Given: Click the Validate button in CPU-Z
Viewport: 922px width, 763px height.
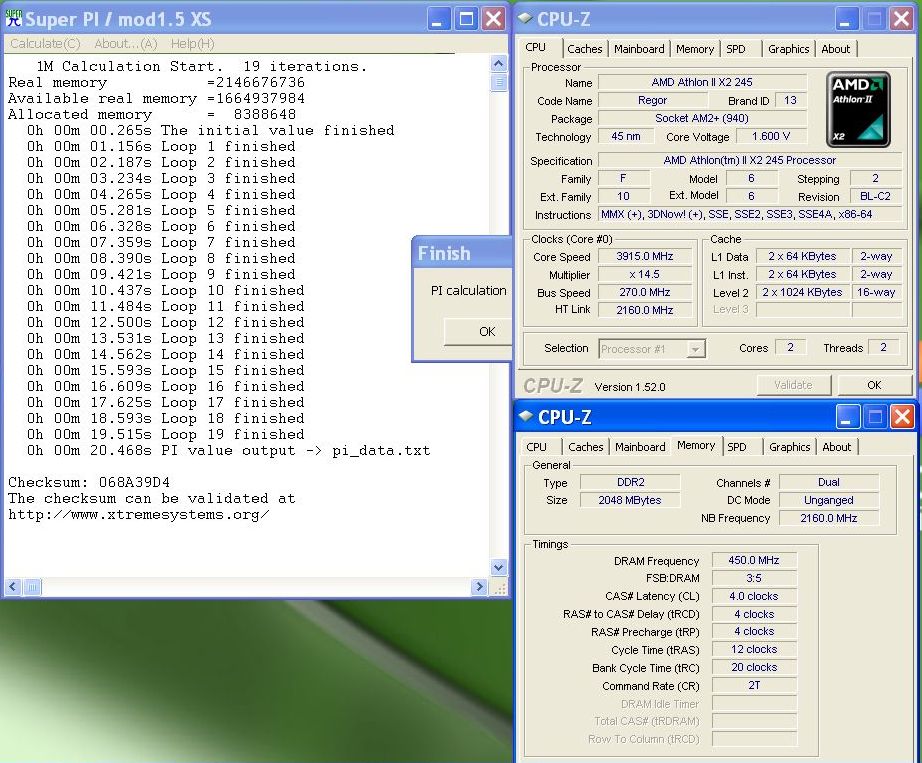Looking at the screenshot, I should [x=793, y=385].
